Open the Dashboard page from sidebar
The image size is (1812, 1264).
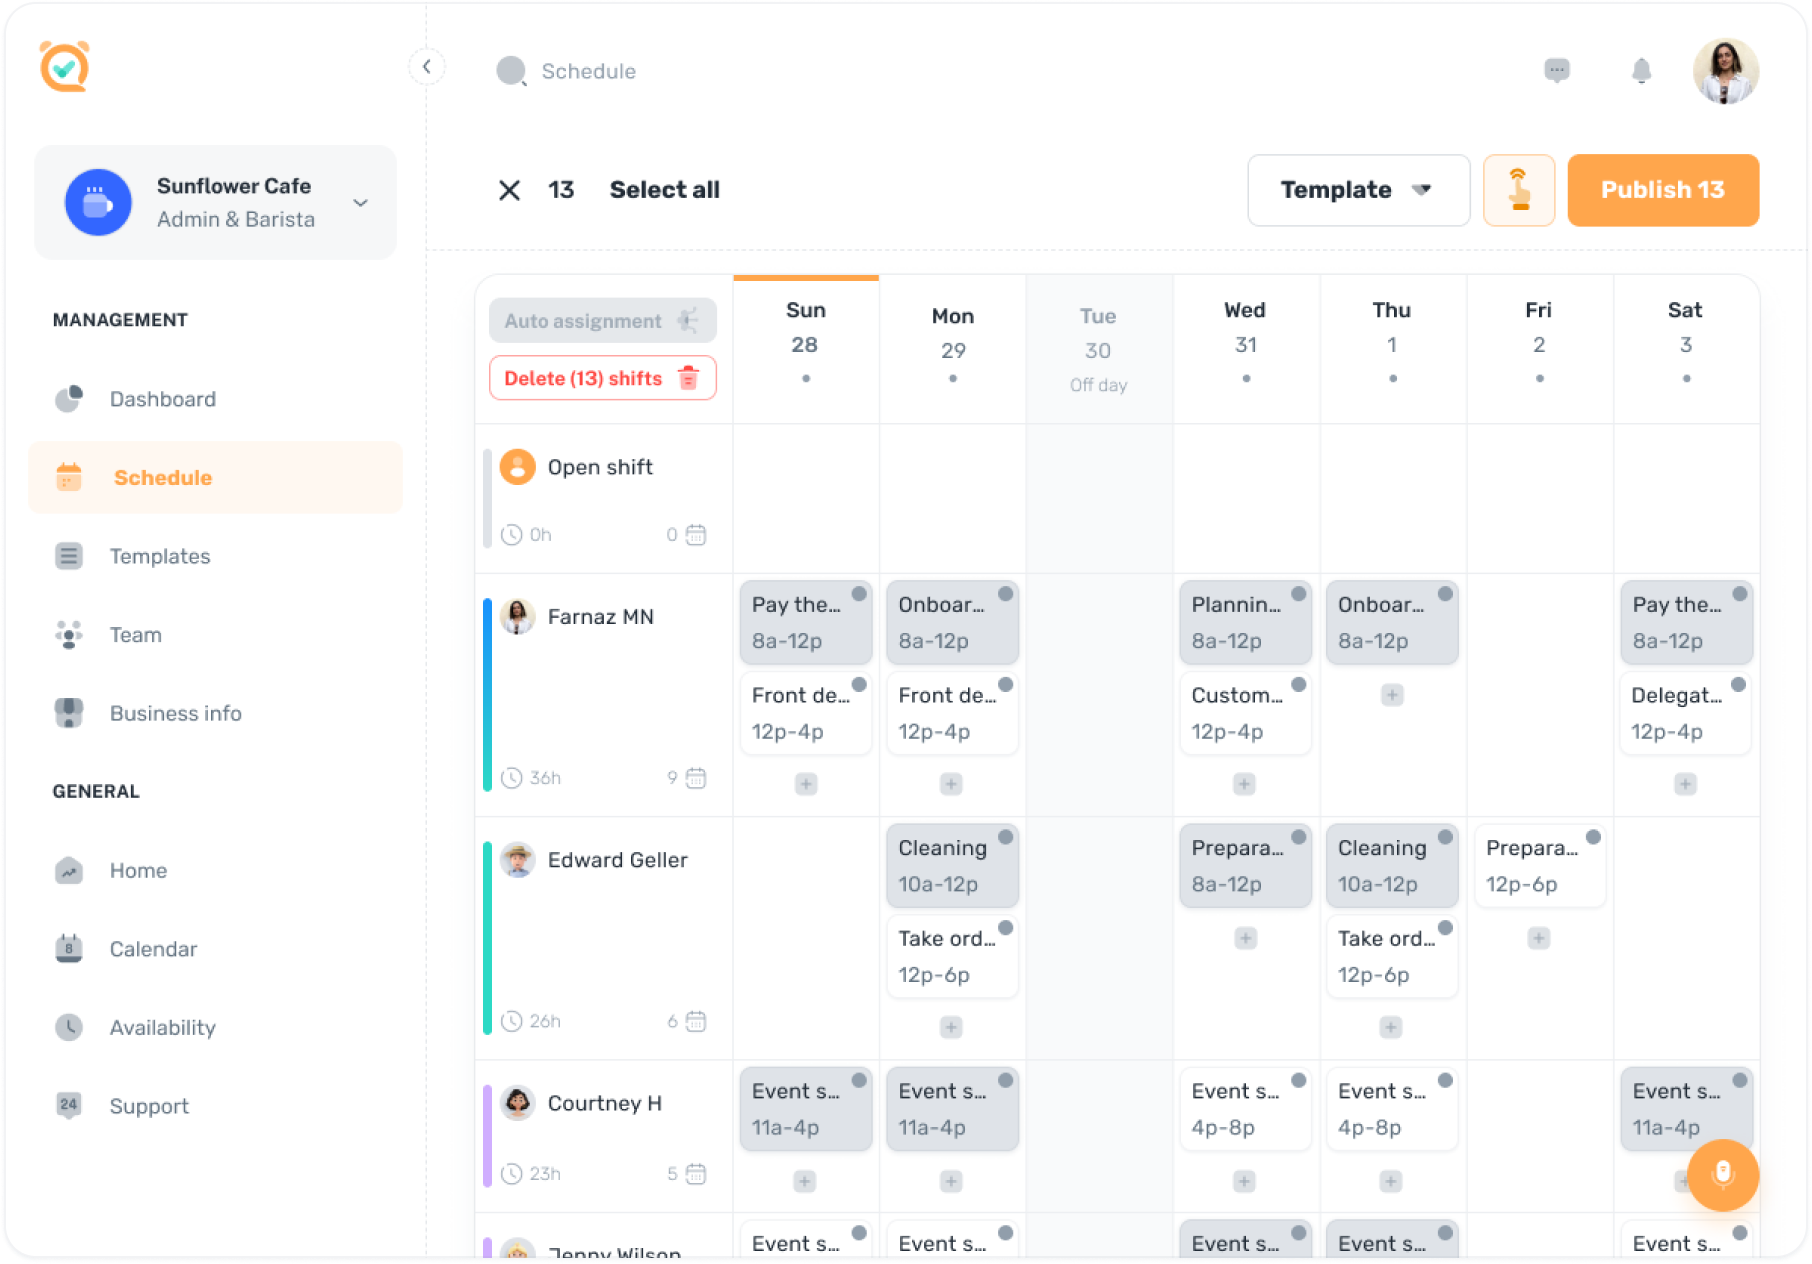(162, 399)
